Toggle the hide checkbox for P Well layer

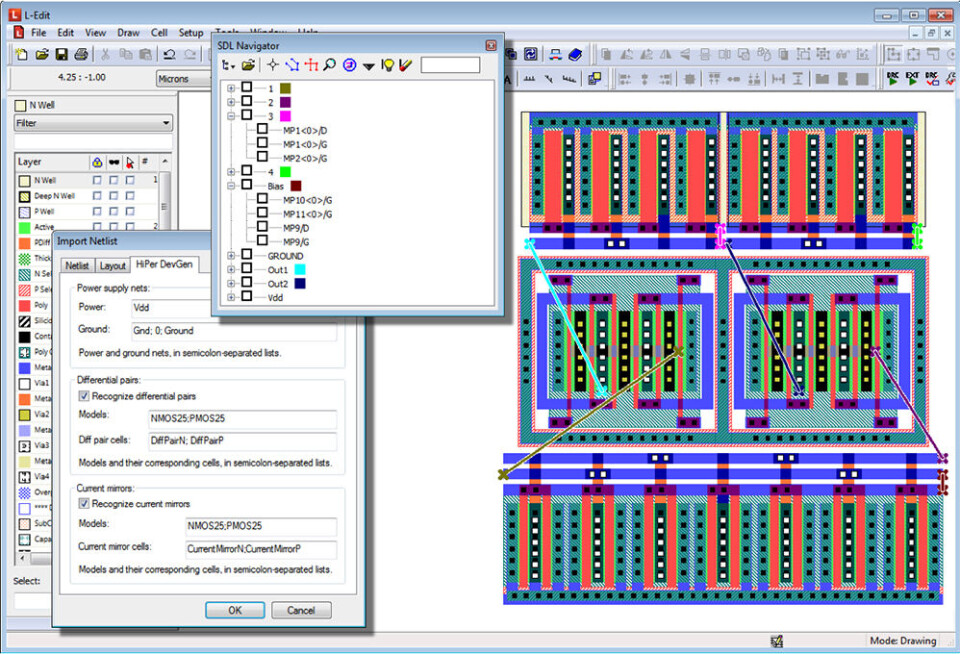(x=113, y=211)
